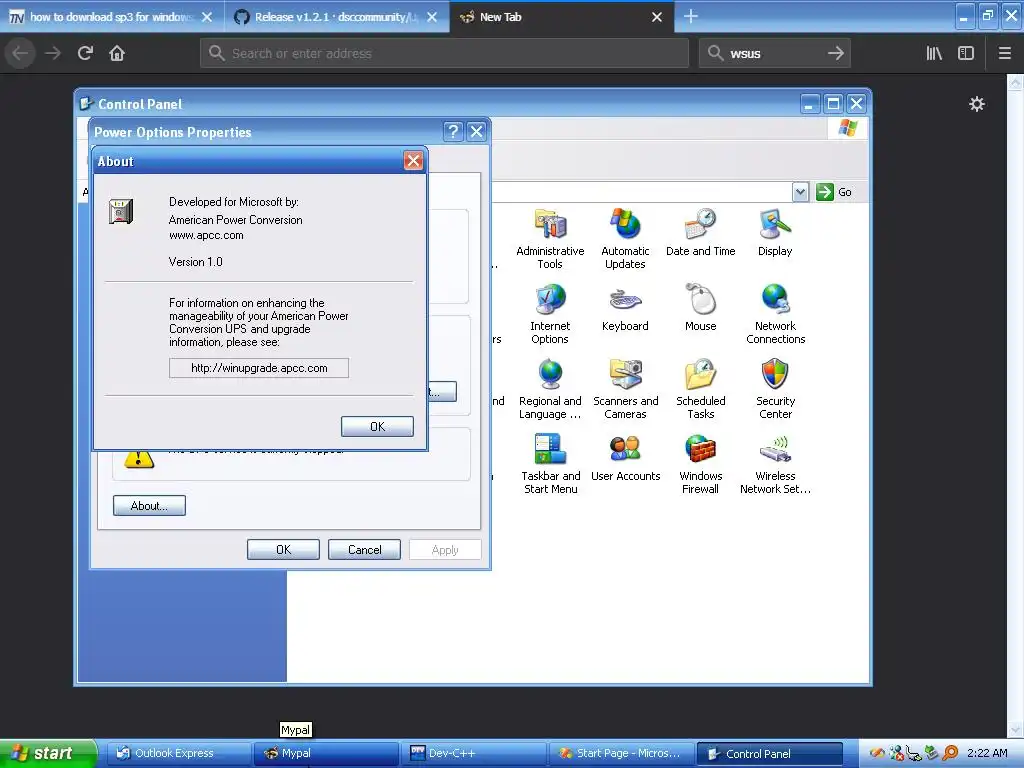This screenshot has height=768, width=1024.
Task: Toggle browser sidebar icon
Action: (966, 53)
